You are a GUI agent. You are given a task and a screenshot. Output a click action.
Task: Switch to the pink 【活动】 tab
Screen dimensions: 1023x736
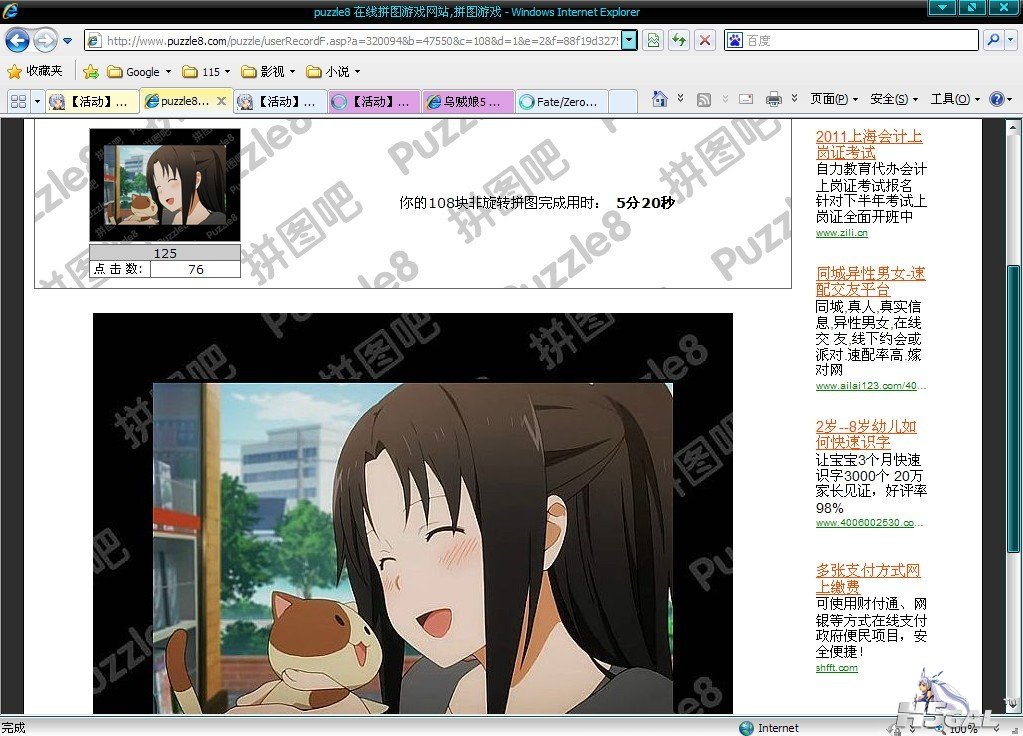coord(374,101)
